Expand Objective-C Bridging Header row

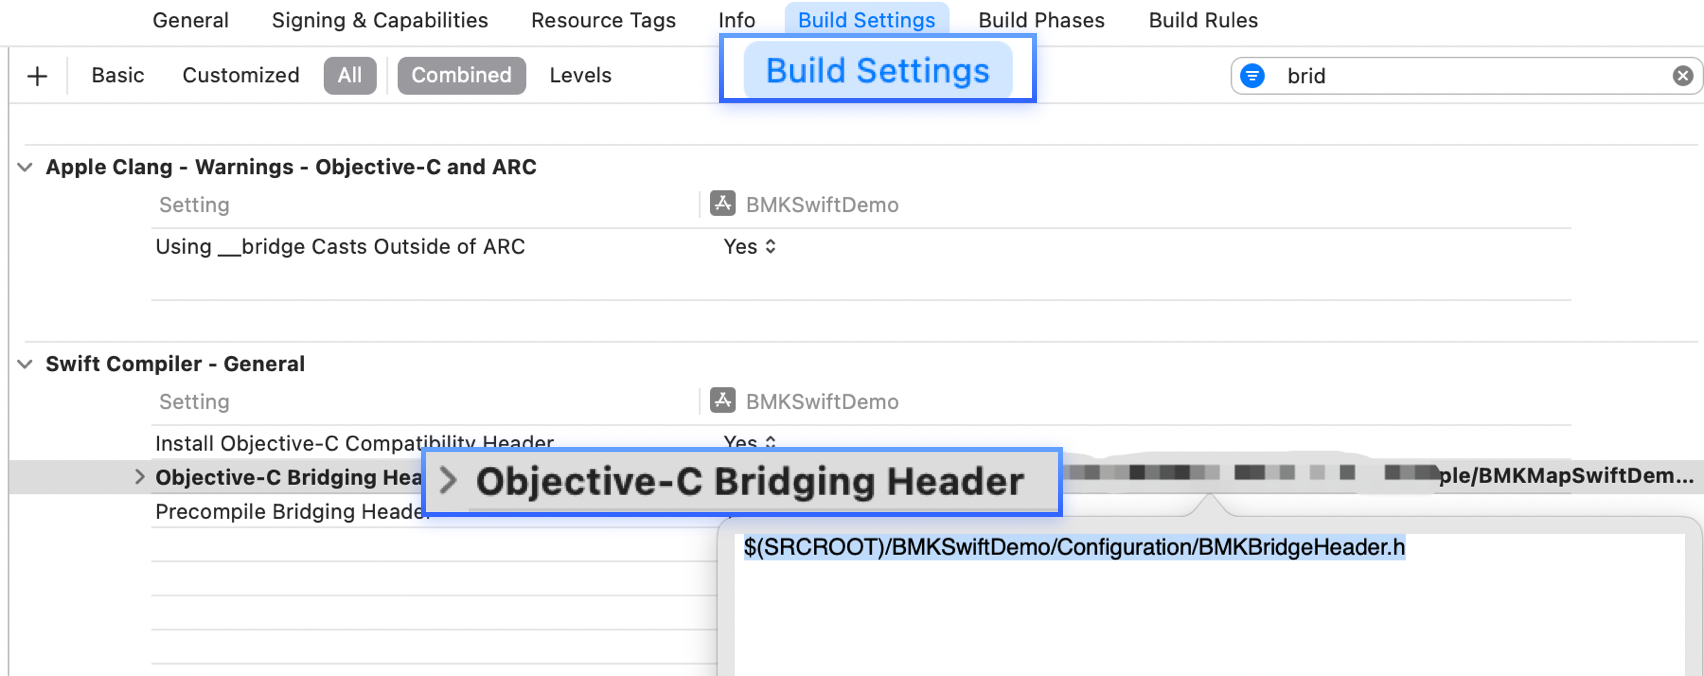139,477
